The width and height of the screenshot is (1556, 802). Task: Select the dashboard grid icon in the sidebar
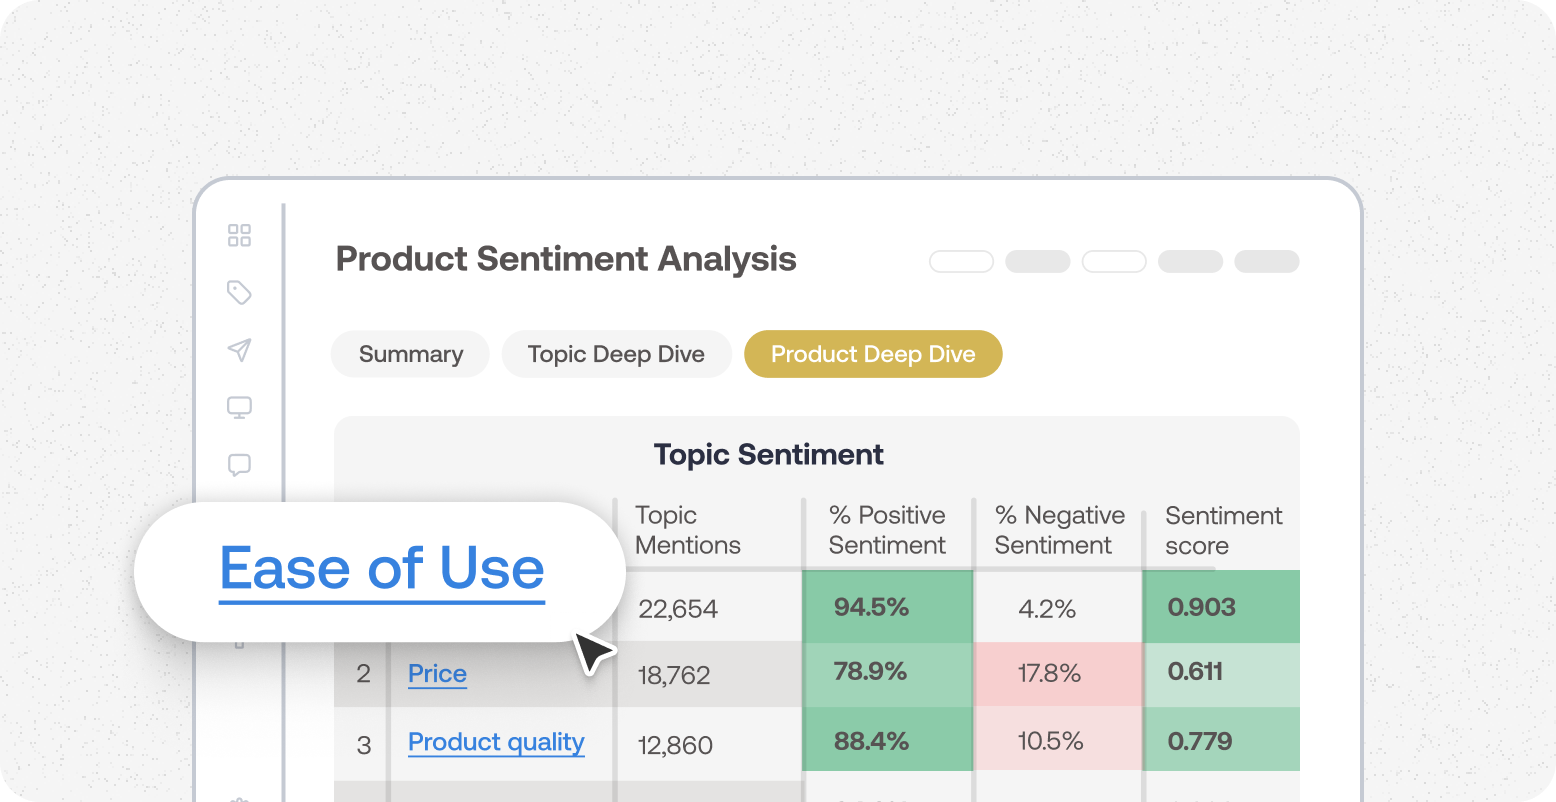point(239,236)
